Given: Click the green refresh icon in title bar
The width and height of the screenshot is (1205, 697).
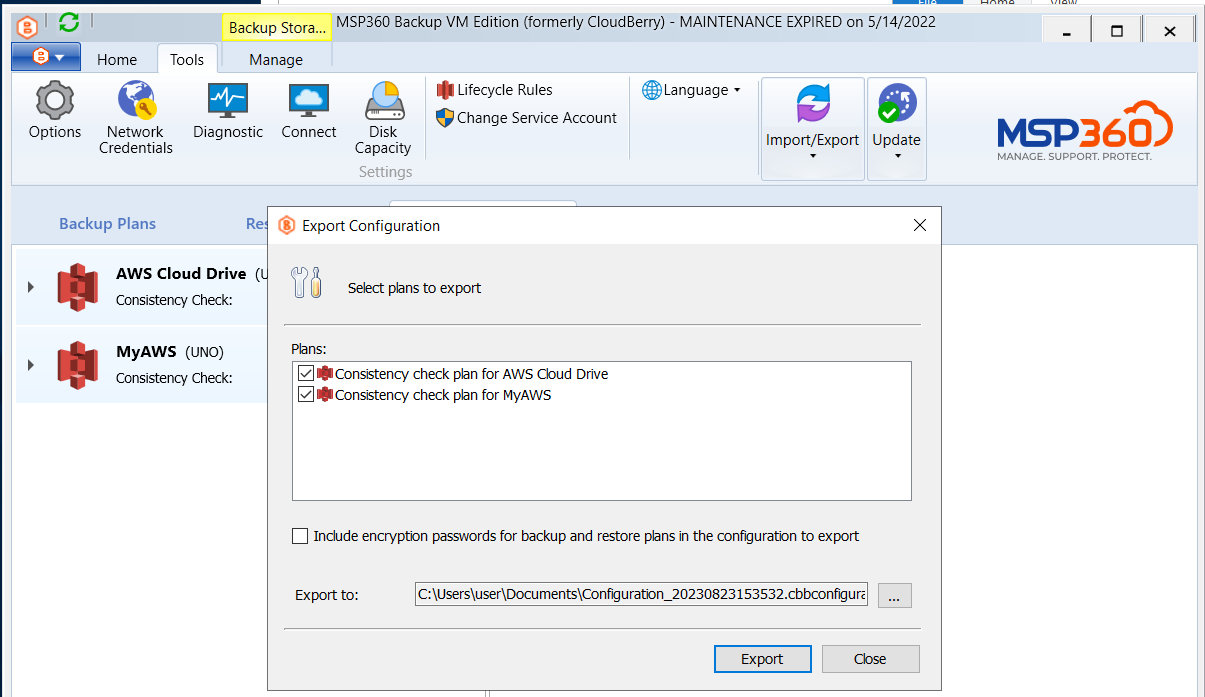Looking at the screenshot, I should pyautogui.click(x=69, y=22).
